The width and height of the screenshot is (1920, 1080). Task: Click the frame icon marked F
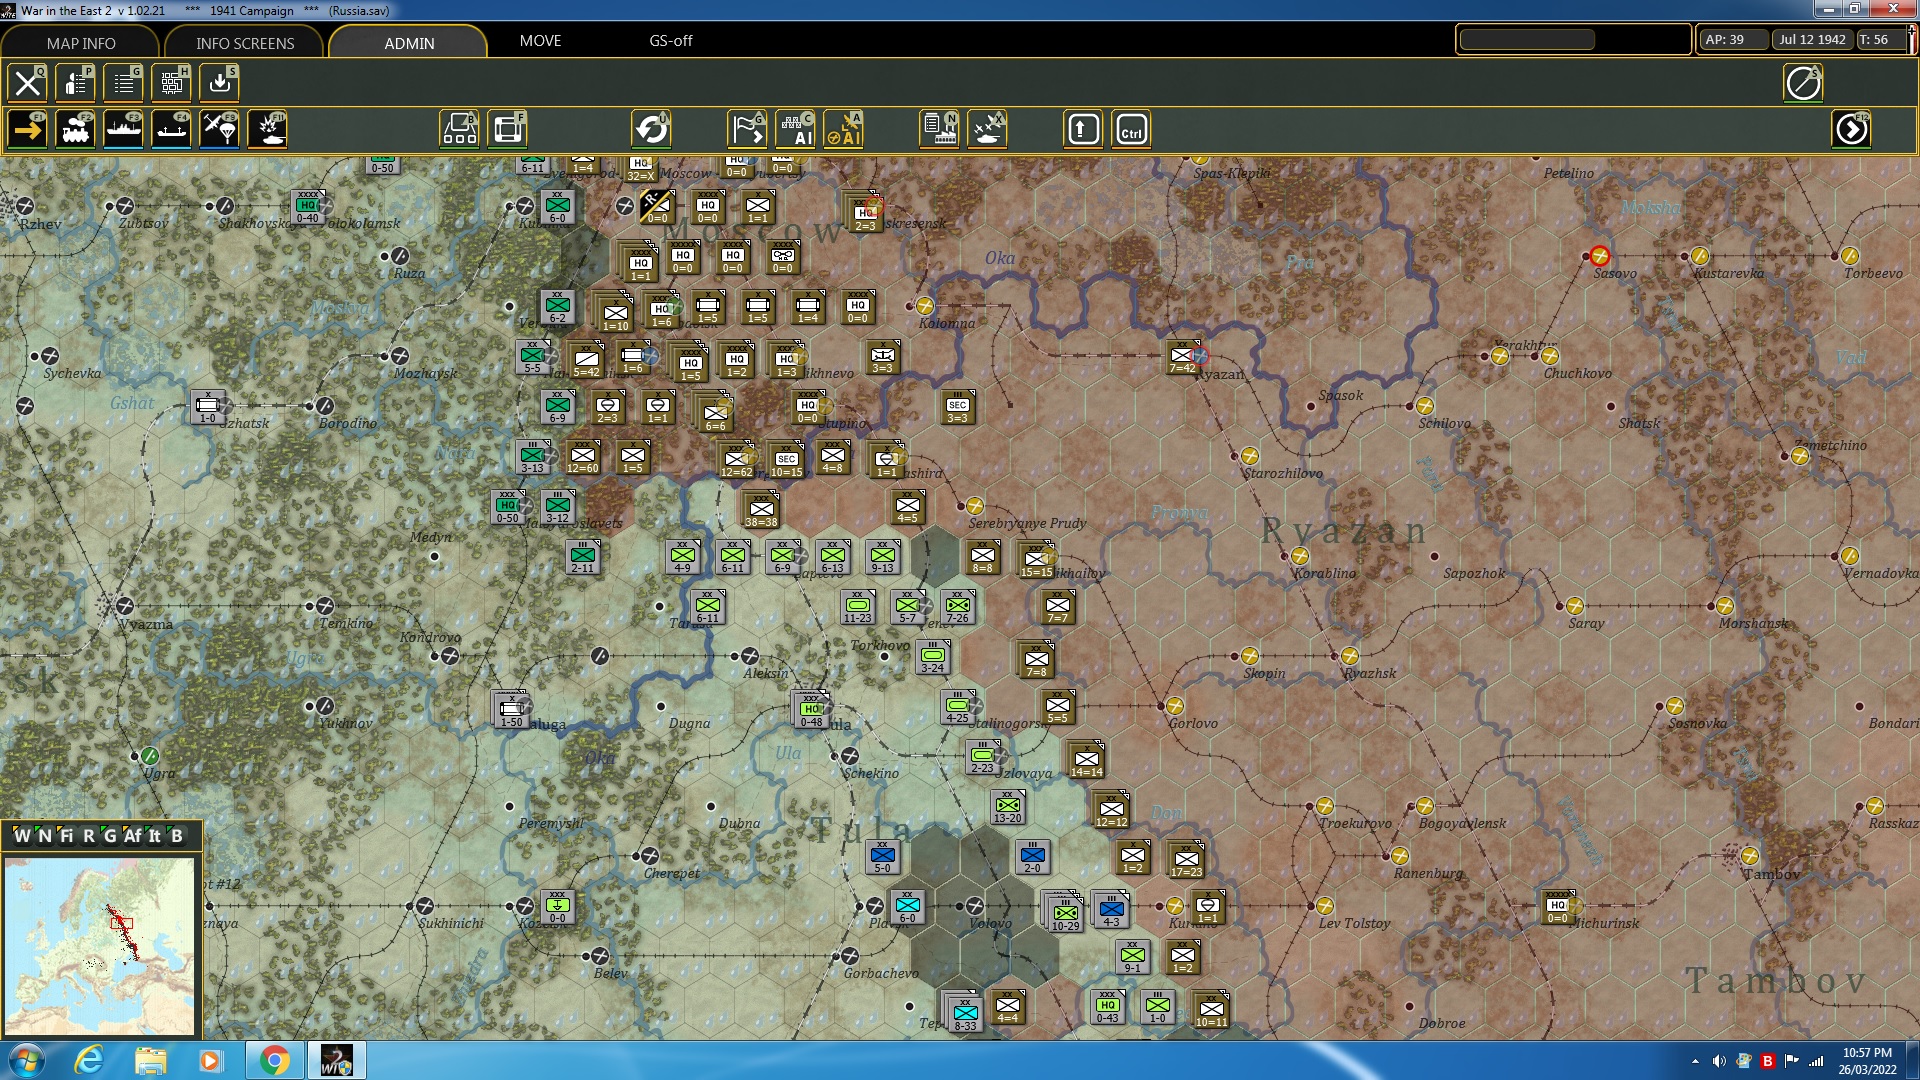tap(508, 130)
